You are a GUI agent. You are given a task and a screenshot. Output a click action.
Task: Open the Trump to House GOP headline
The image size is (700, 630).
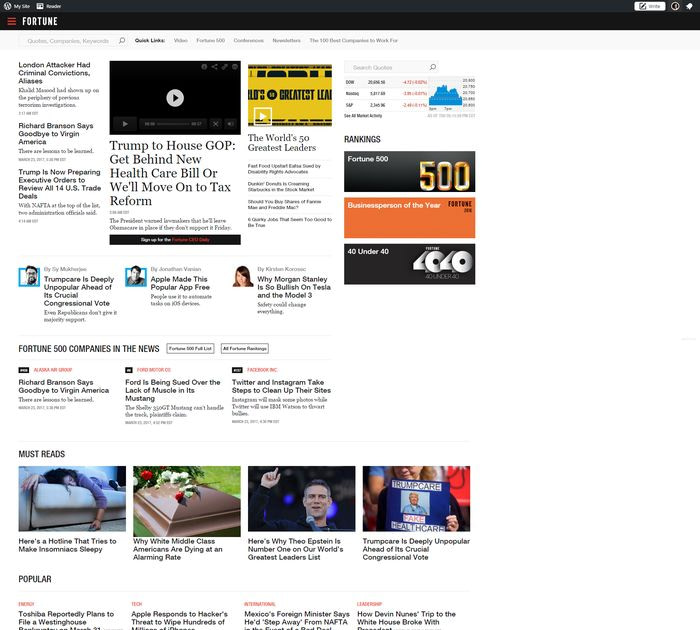172,173
